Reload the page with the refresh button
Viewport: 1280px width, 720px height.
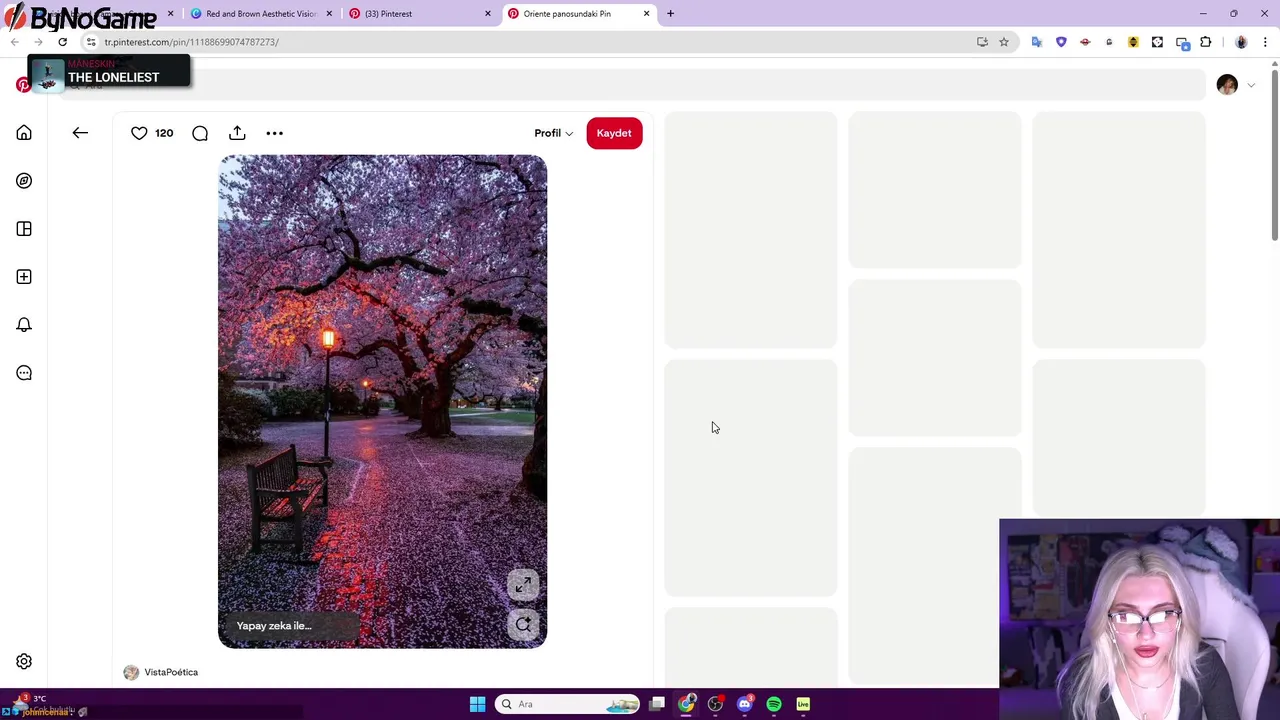[62, 42]
